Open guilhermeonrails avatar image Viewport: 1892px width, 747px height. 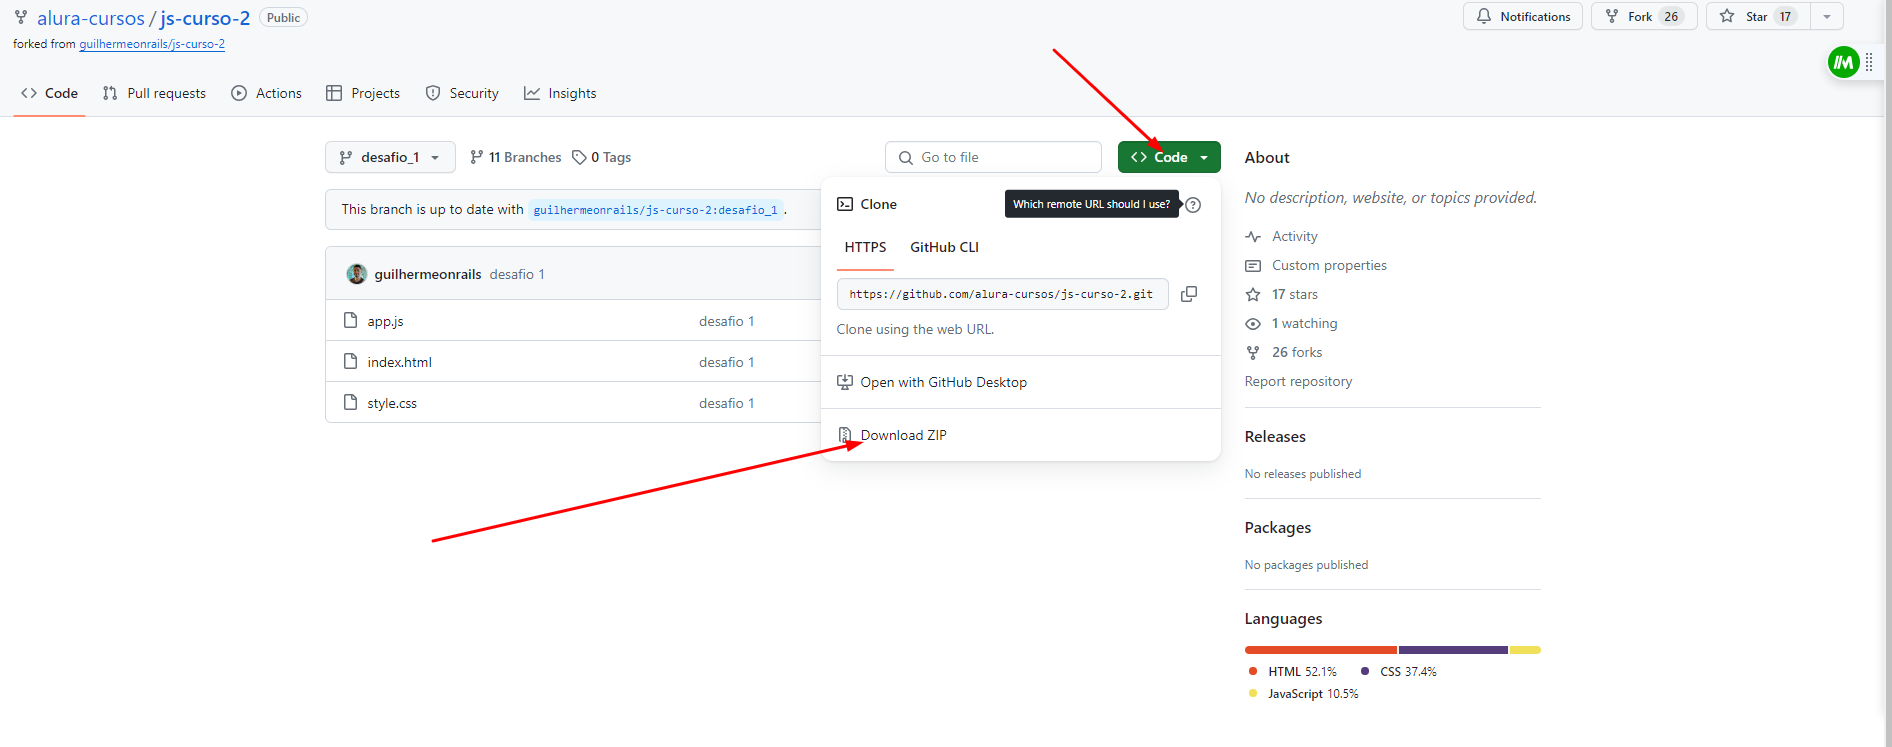(x=357, y=274)
